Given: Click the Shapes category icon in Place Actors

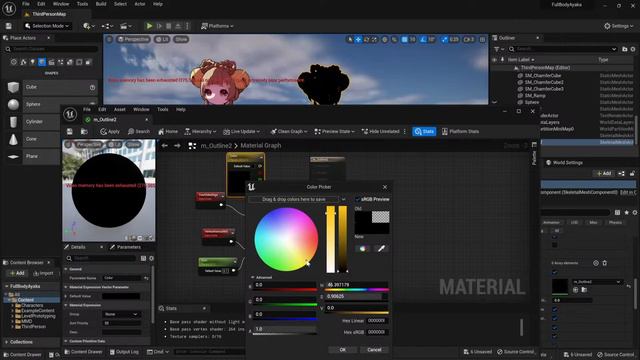Looking at the screenshot, I should coord(42,62).
